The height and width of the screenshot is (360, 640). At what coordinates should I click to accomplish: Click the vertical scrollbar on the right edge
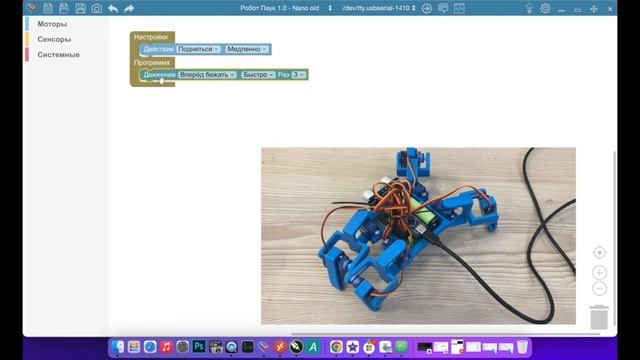(x=615, y=239)
